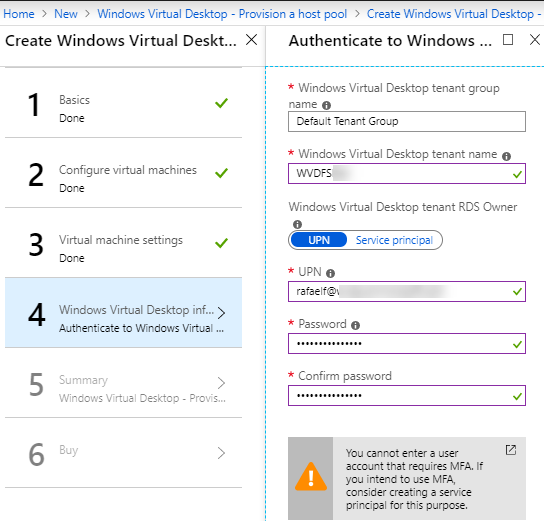Click the Password input field
Viewport: 544px width, 521px height.
pyautogui.click(x=407, y=343)
